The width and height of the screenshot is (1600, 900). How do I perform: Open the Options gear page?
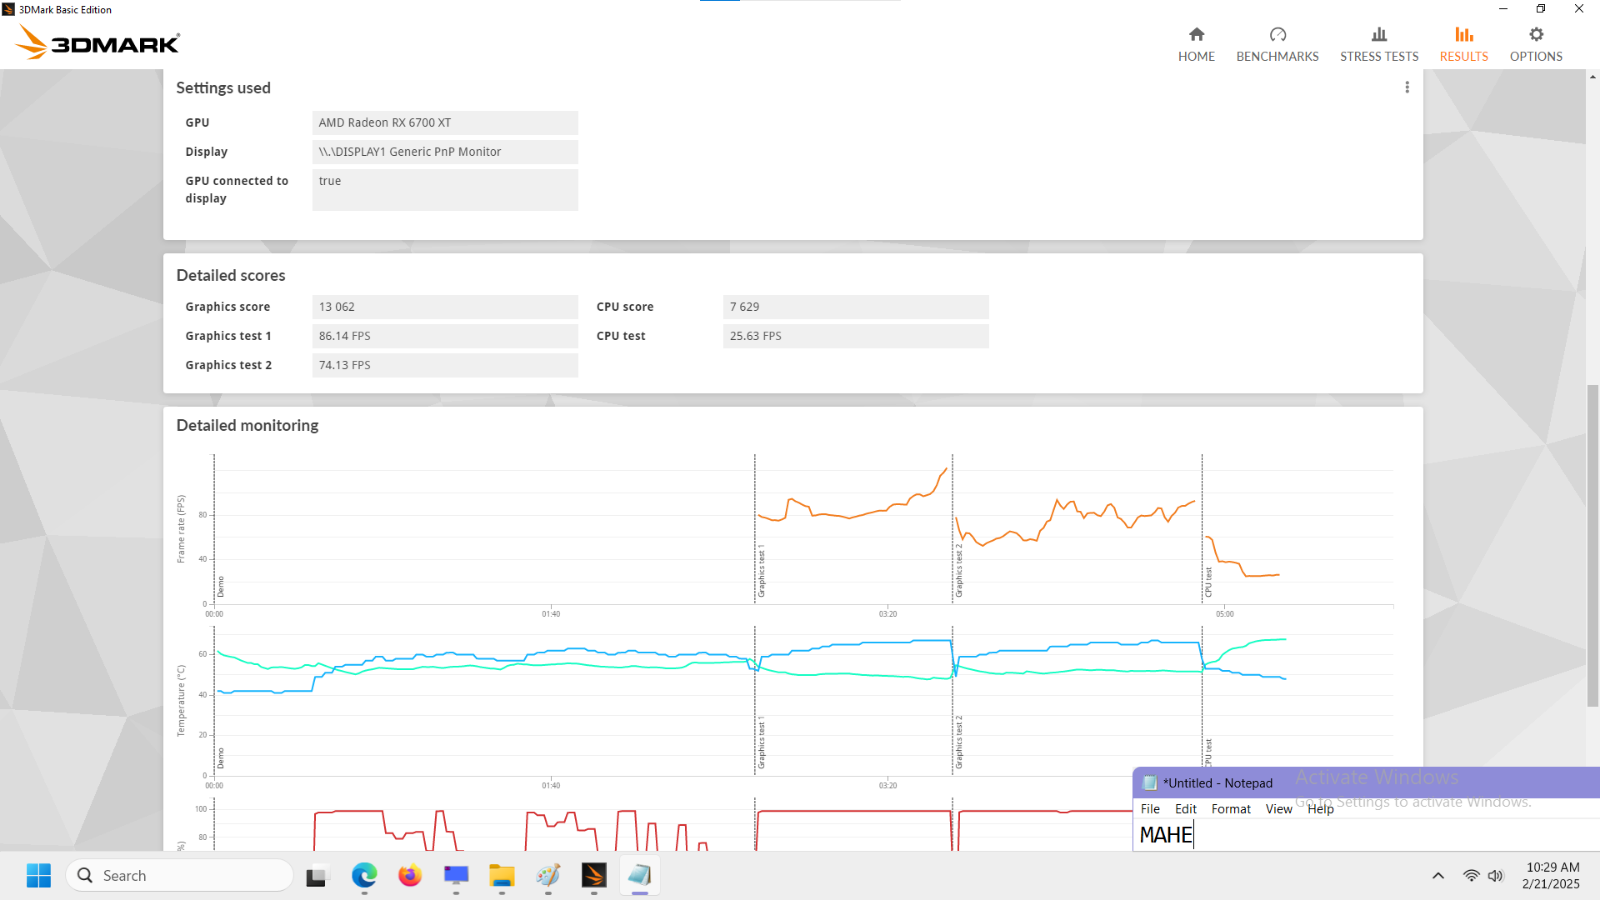tap(1535, 45)
